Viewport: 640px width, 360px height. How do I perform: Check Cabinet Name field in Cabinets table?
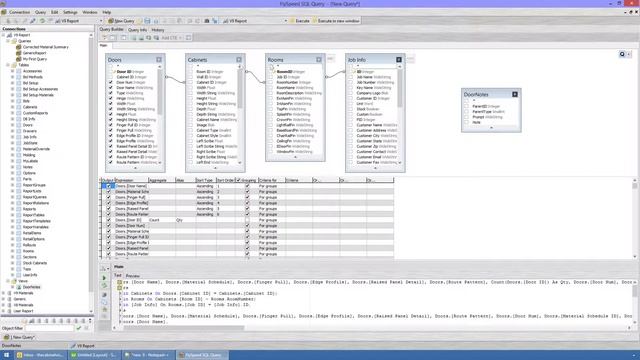(191, 120)
